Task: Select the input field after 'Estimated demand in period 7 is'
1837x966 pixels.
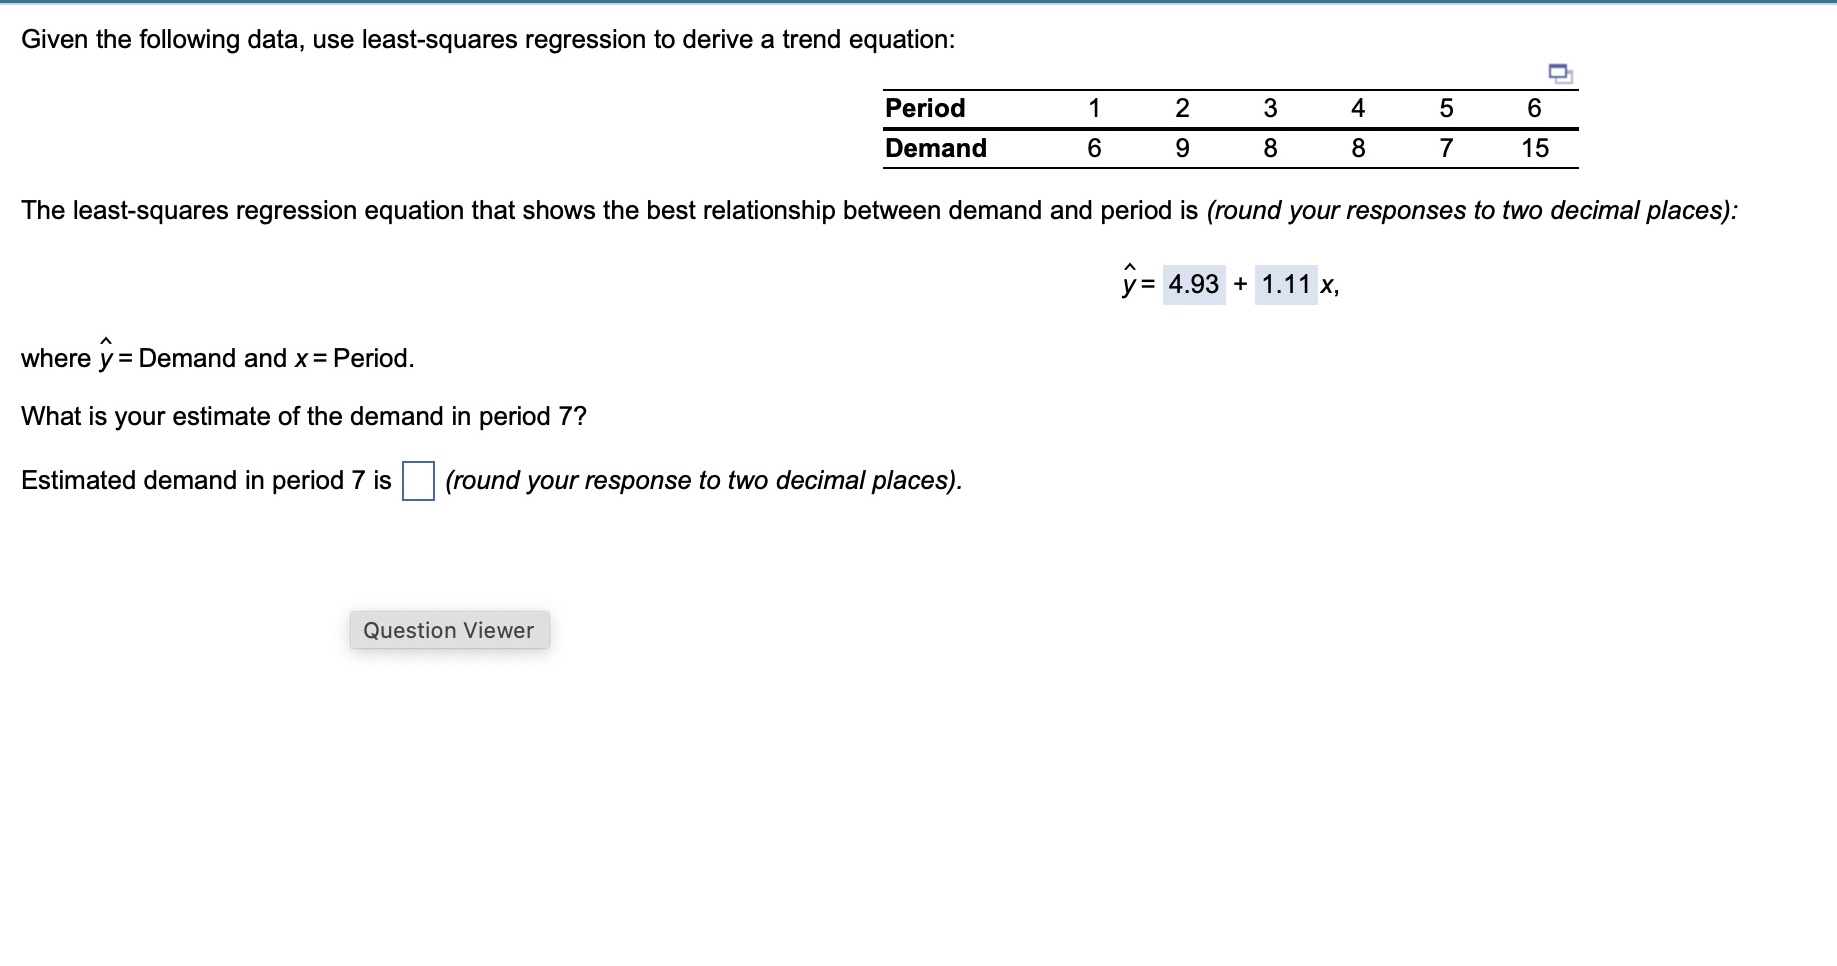Action: tap(416, 481)
